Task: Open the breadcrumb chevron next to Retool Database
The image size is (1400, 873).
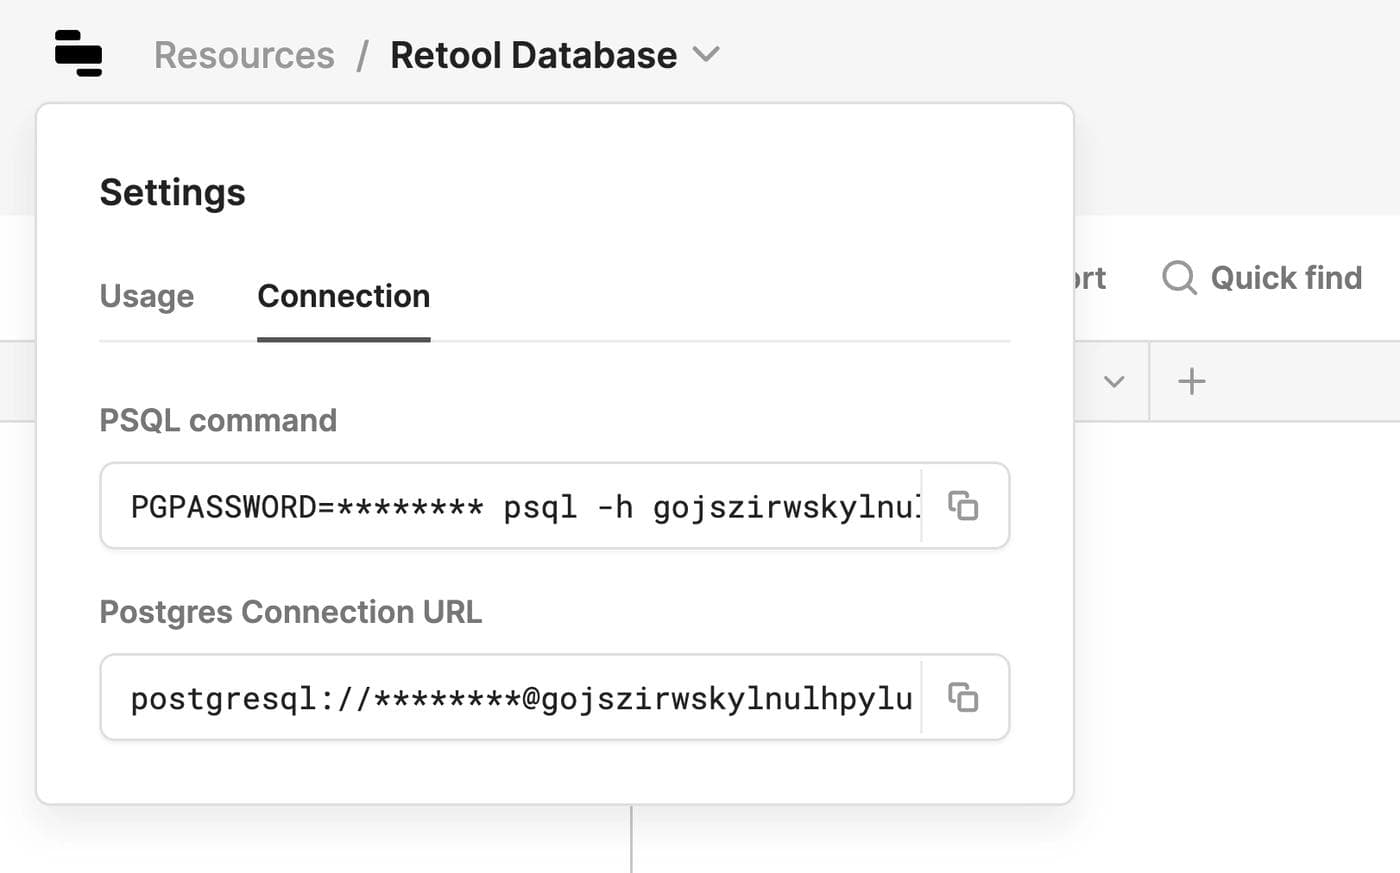Action: tap(706, 56)
